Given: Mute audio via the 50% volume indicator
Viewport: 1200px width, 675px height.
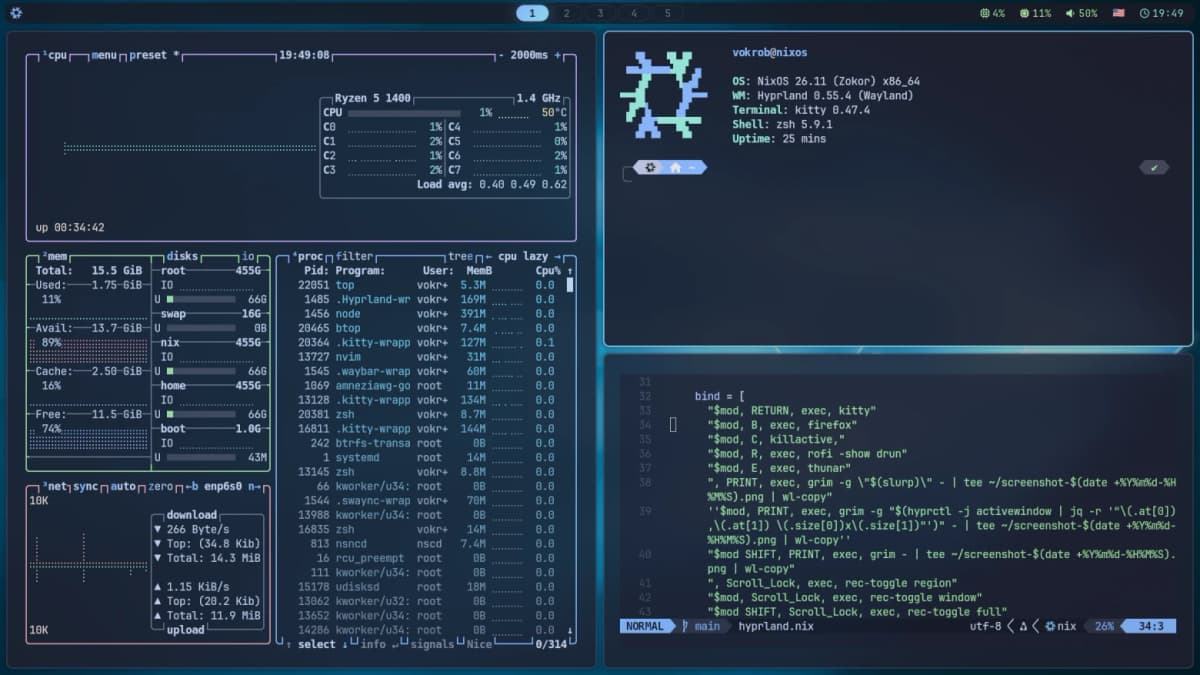Looking at the screenshot, I should 1081,13.
